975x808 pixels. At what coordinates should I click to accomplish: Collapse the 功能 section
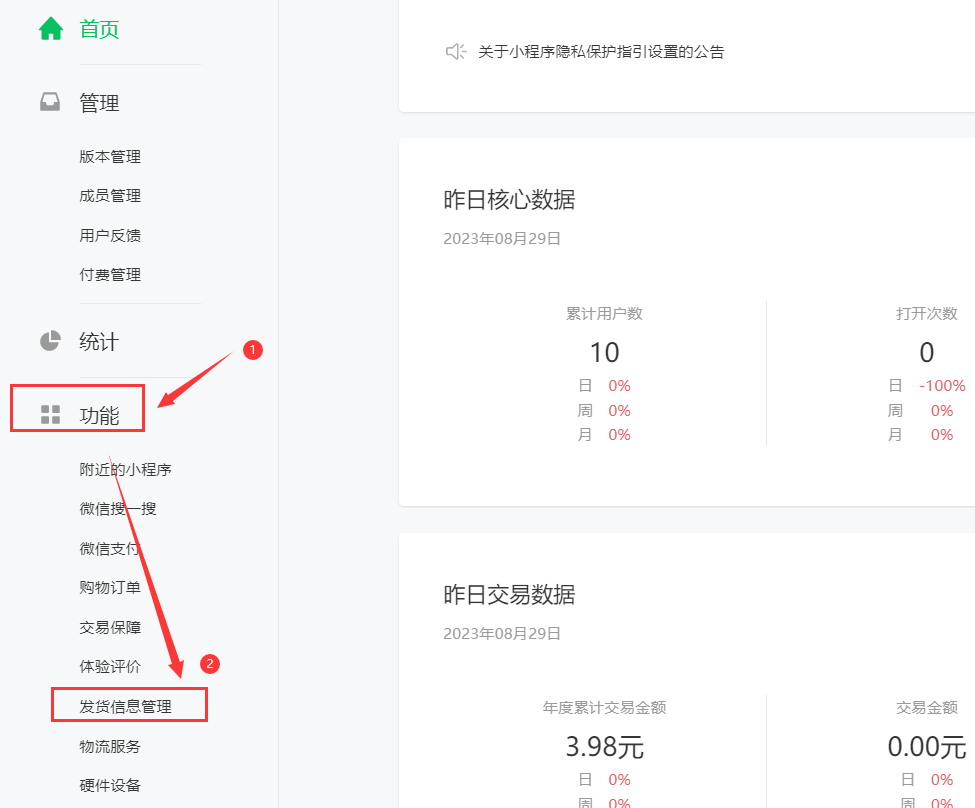(99, 415)
